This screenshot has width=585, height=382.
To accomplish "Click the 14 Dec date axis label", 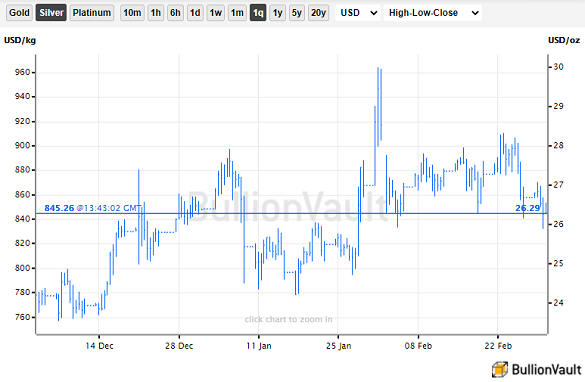I will pos(99,346).
